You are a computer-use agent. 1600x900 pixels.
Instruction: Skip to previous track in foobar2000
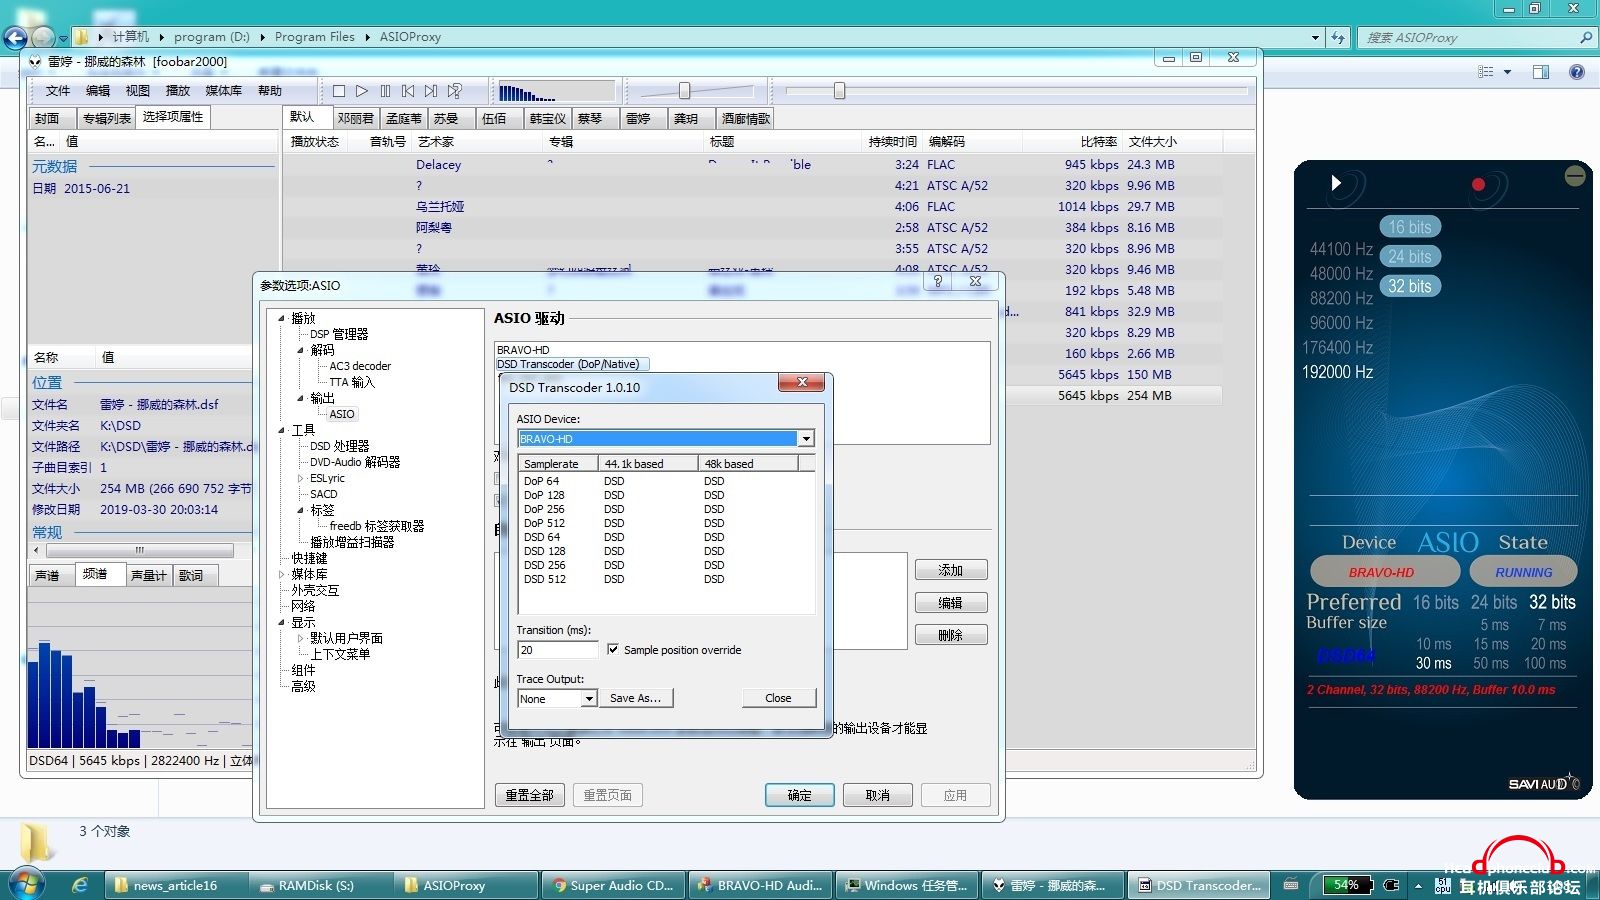tap(408, 91)
